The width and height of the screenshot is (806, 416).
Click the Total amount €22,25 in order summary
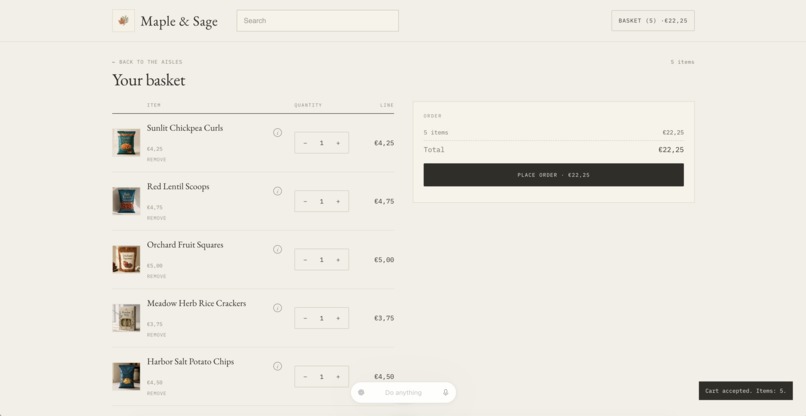click(671, 150)
